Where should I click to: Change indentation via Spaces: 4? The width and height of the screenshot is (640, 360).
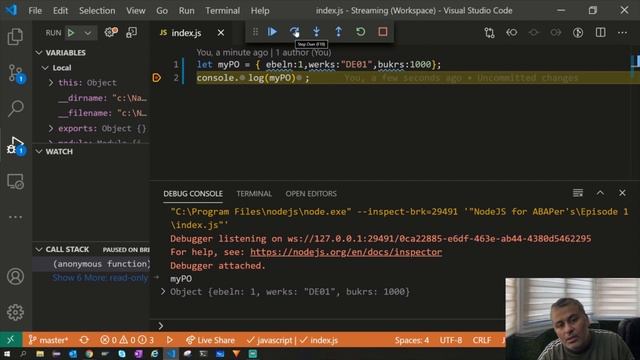click(x=412, y=340)
